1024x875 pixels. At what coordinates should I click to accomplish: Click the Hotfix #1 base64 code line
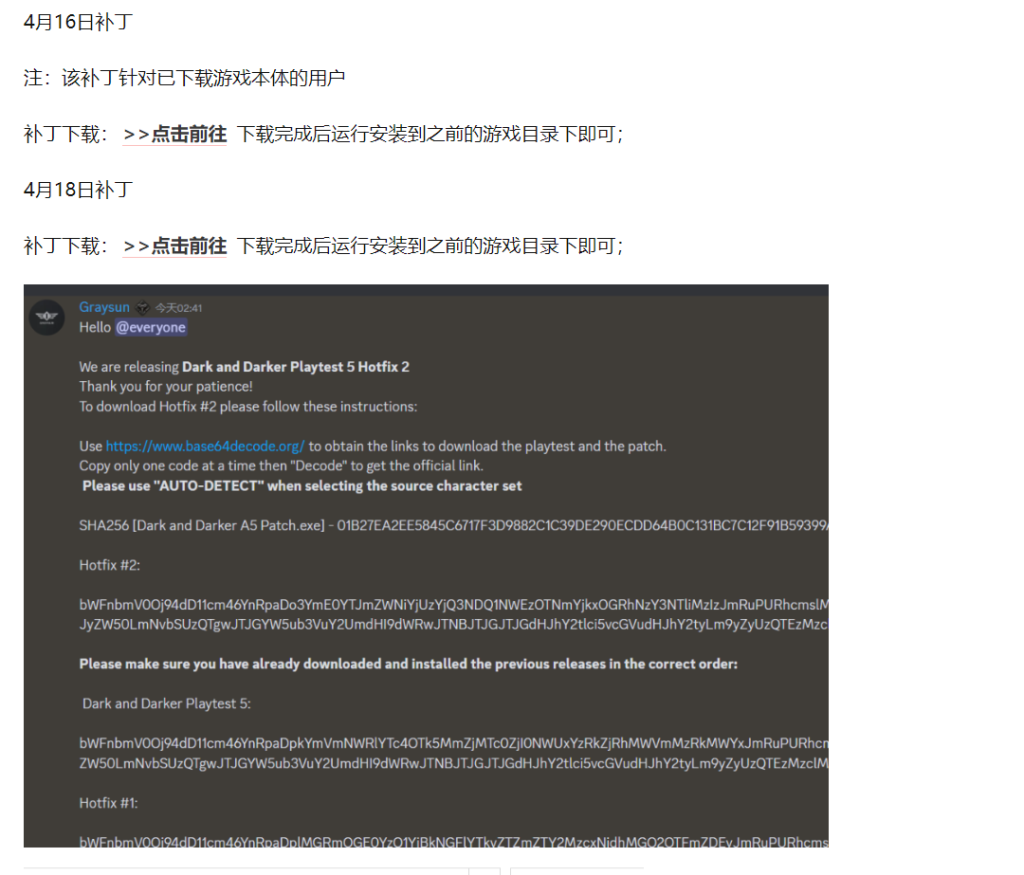point(454,842)
